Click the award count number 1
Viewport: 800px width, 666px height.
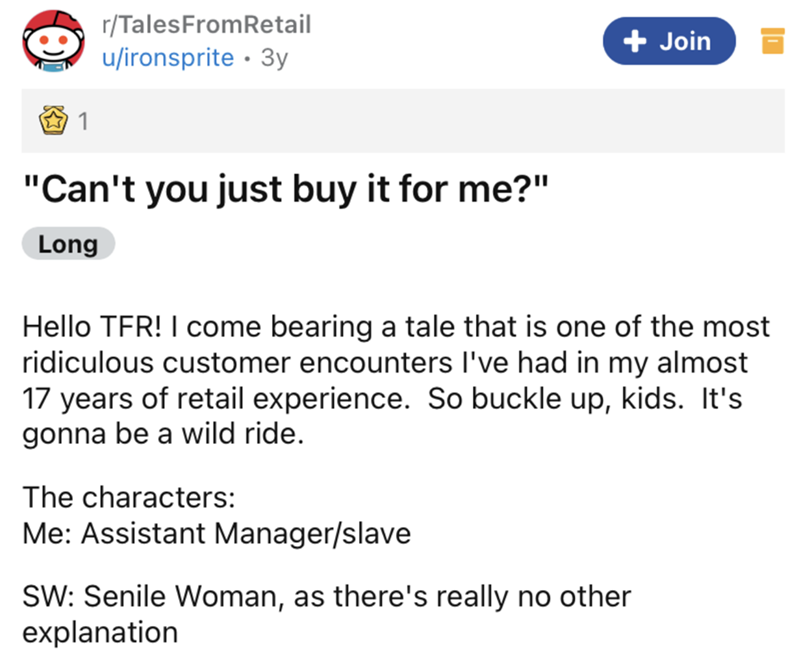(83, 123)
